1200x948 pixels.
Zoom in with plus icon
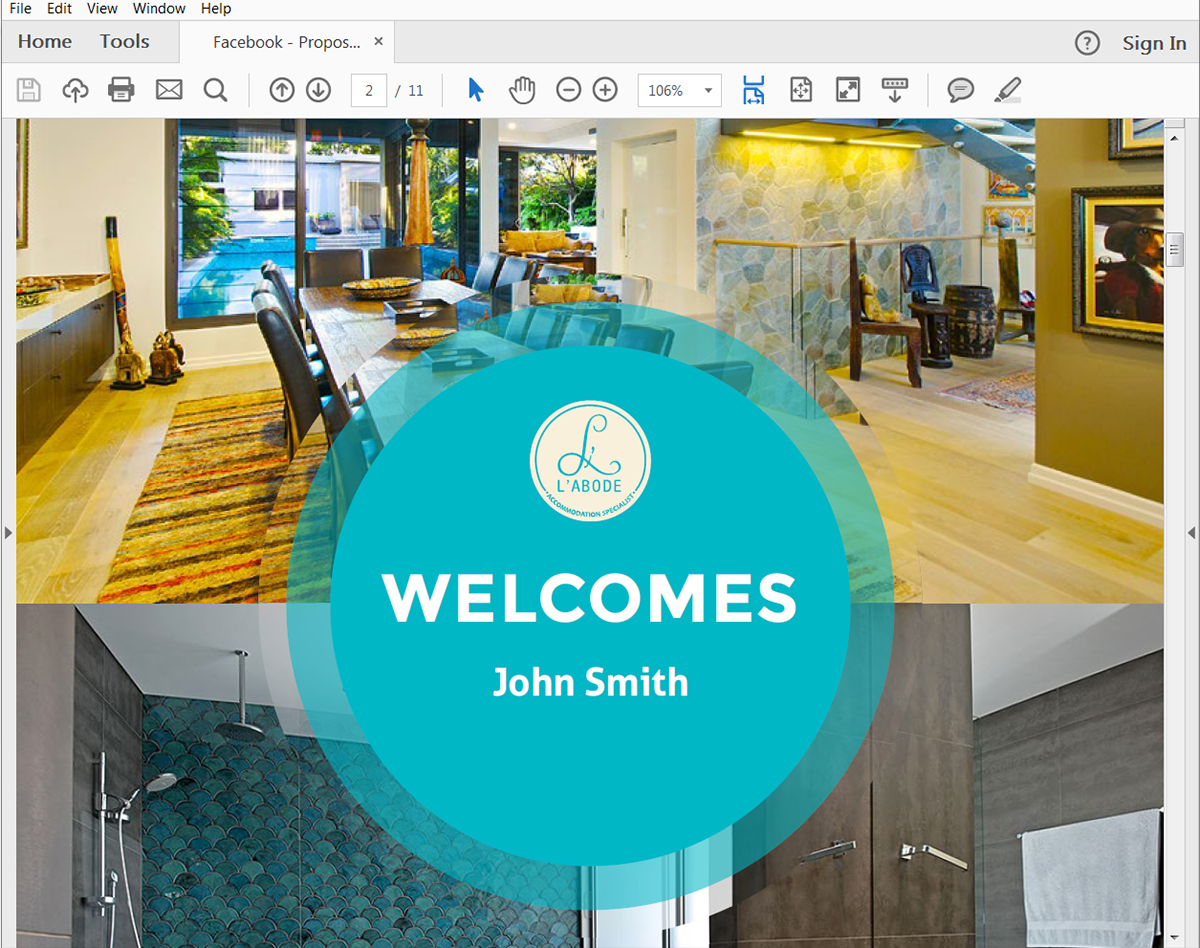tap(605, 90)
